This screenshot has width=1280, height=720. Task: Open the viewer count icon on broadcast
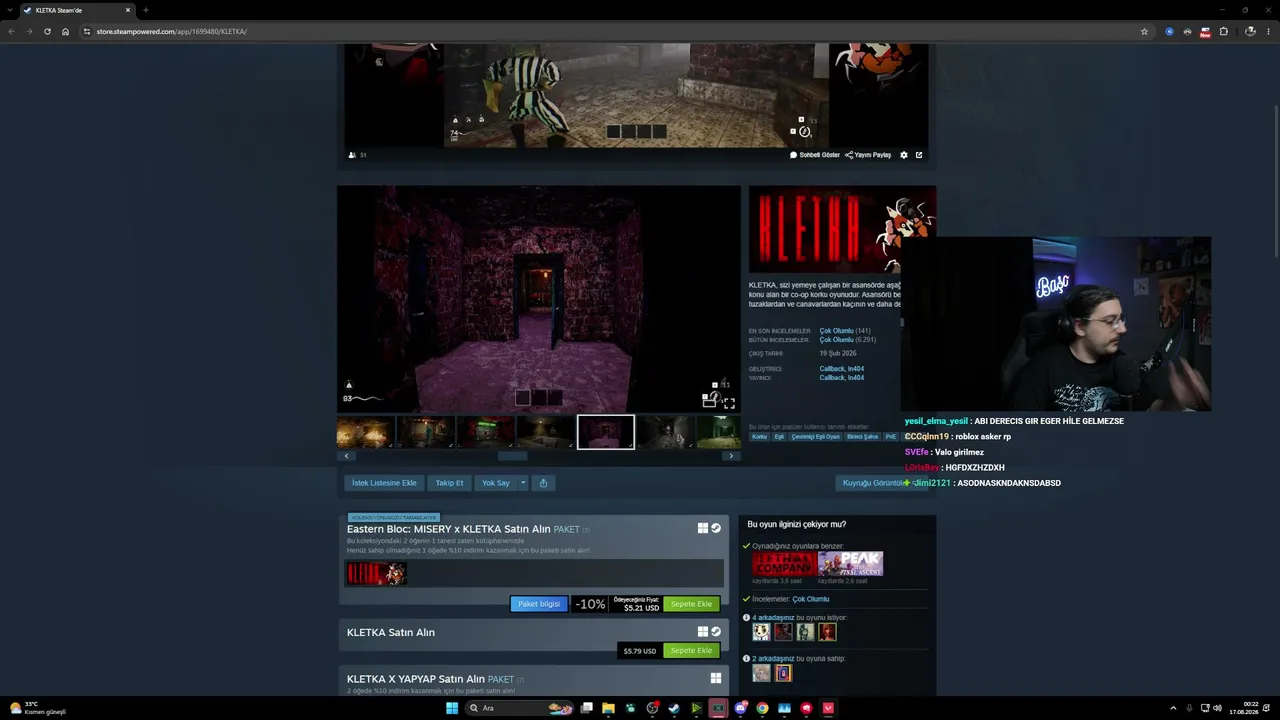point(352,155)
